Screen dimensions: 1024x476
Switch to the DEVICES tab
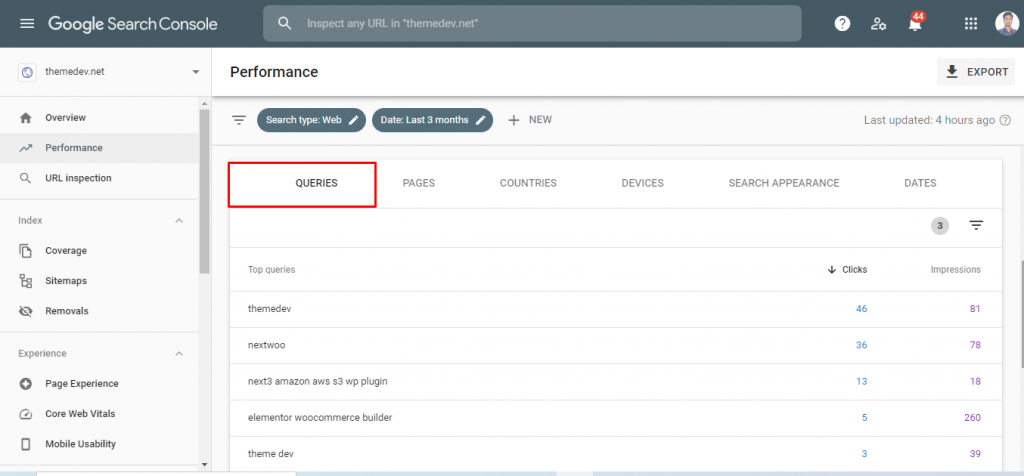click(x=643, y=183)
